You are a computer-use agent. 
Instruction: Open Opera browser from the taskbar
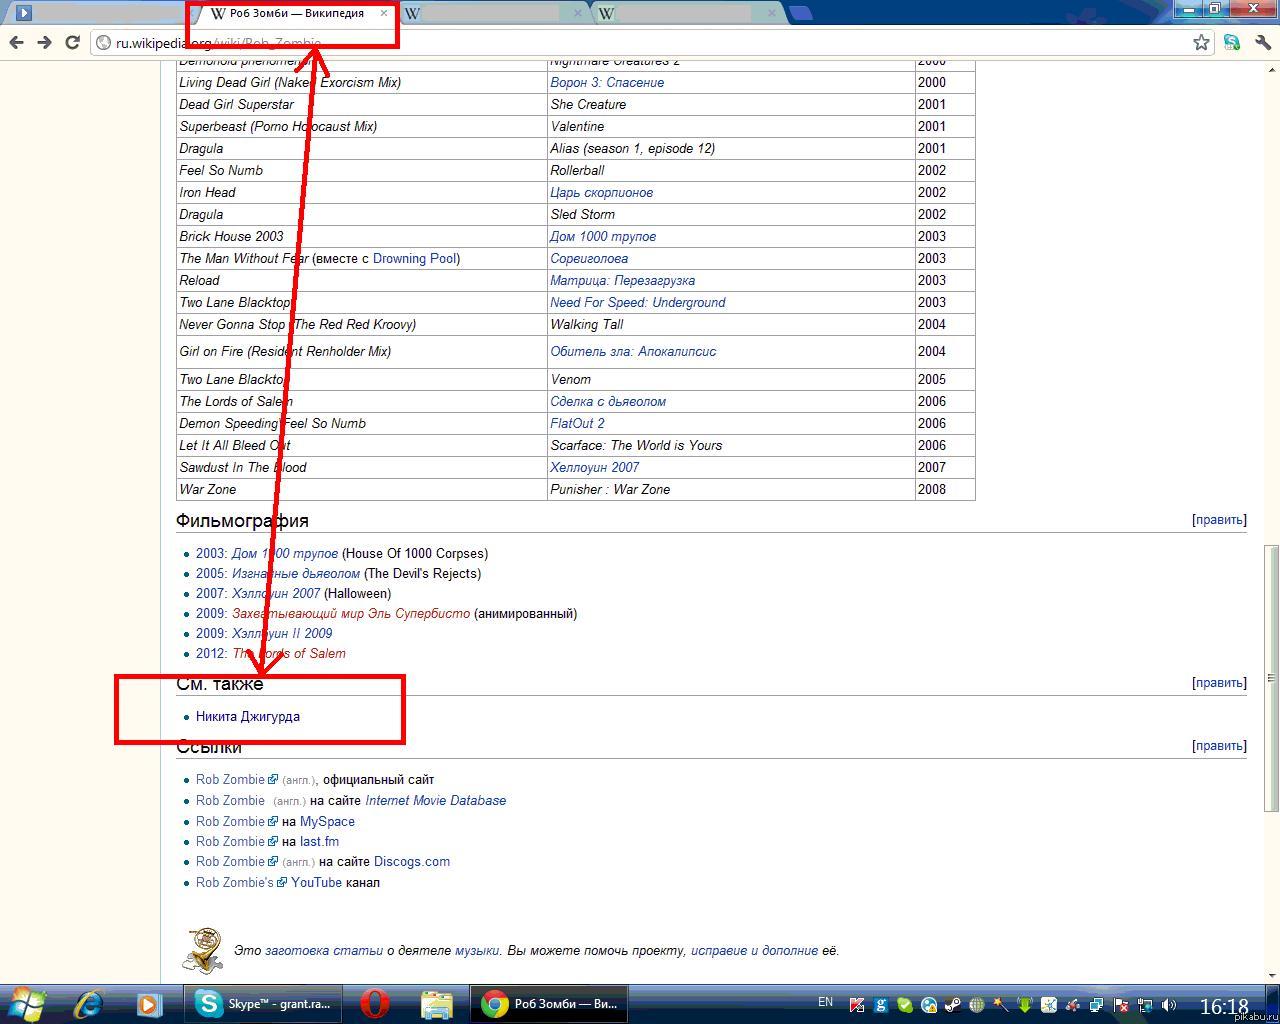pos(375,1003)
